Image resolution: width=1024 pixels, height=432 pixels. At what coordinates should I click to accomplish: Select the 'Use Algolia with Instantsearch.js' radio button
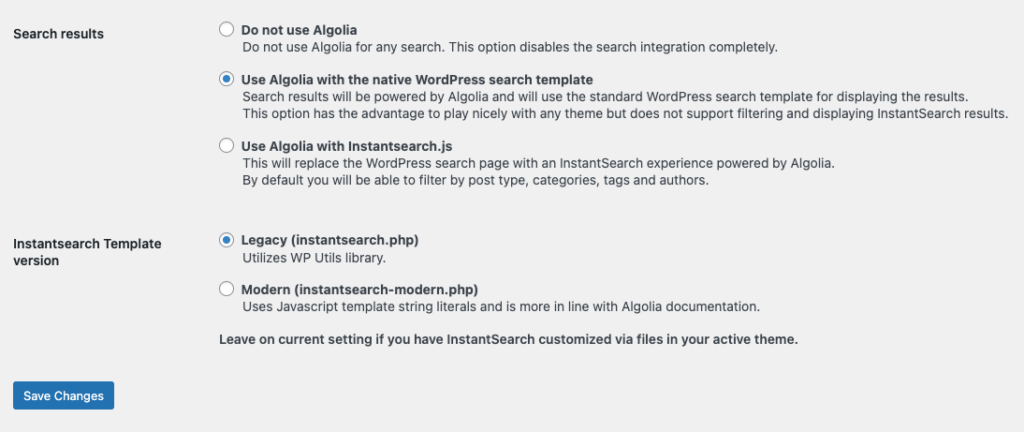(226, 145)
